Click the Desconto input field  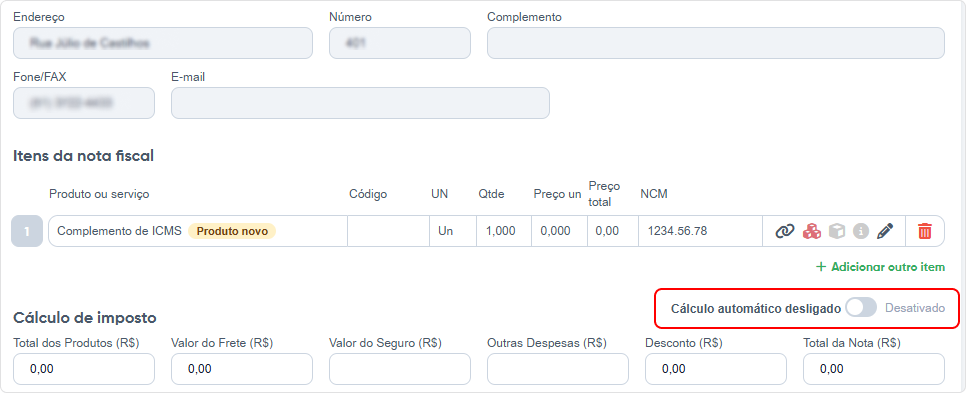[x=716, y=369]
